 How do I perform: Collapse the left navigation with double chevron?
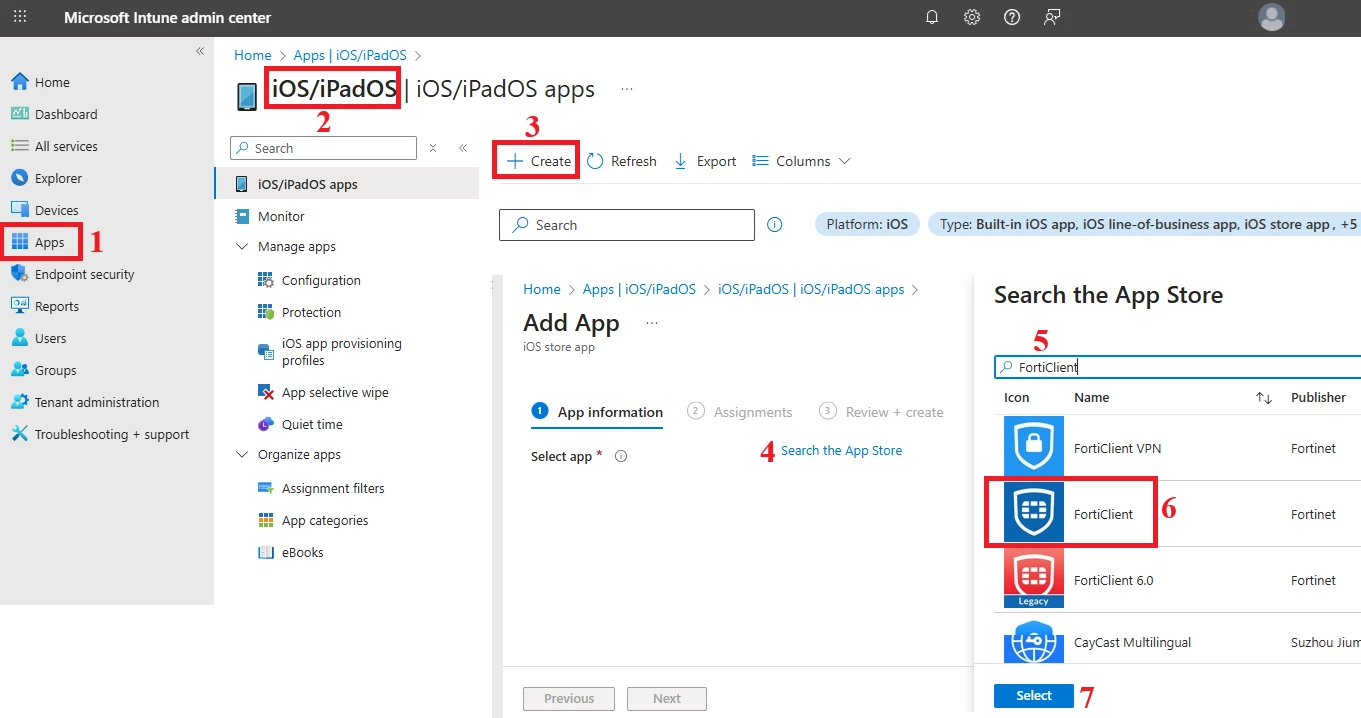pyautogui.click(x=200, y=51)
